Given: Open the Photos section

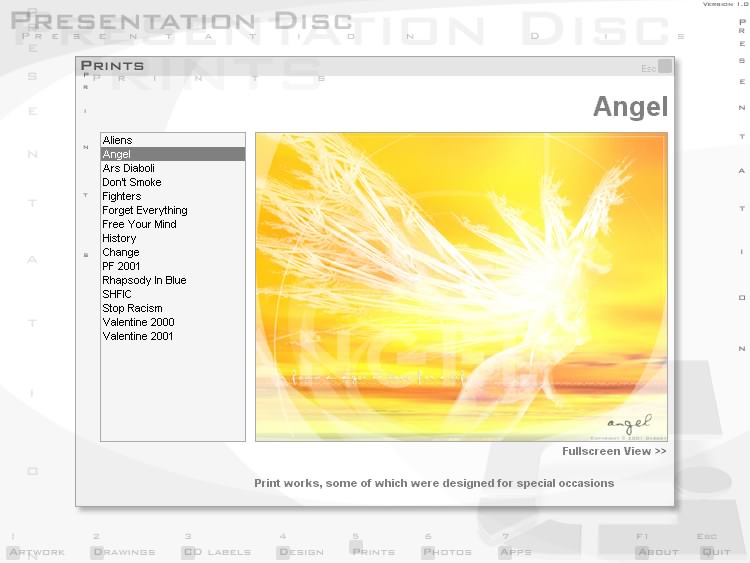Looking at the screenshot, I should (x=447, y=552).
